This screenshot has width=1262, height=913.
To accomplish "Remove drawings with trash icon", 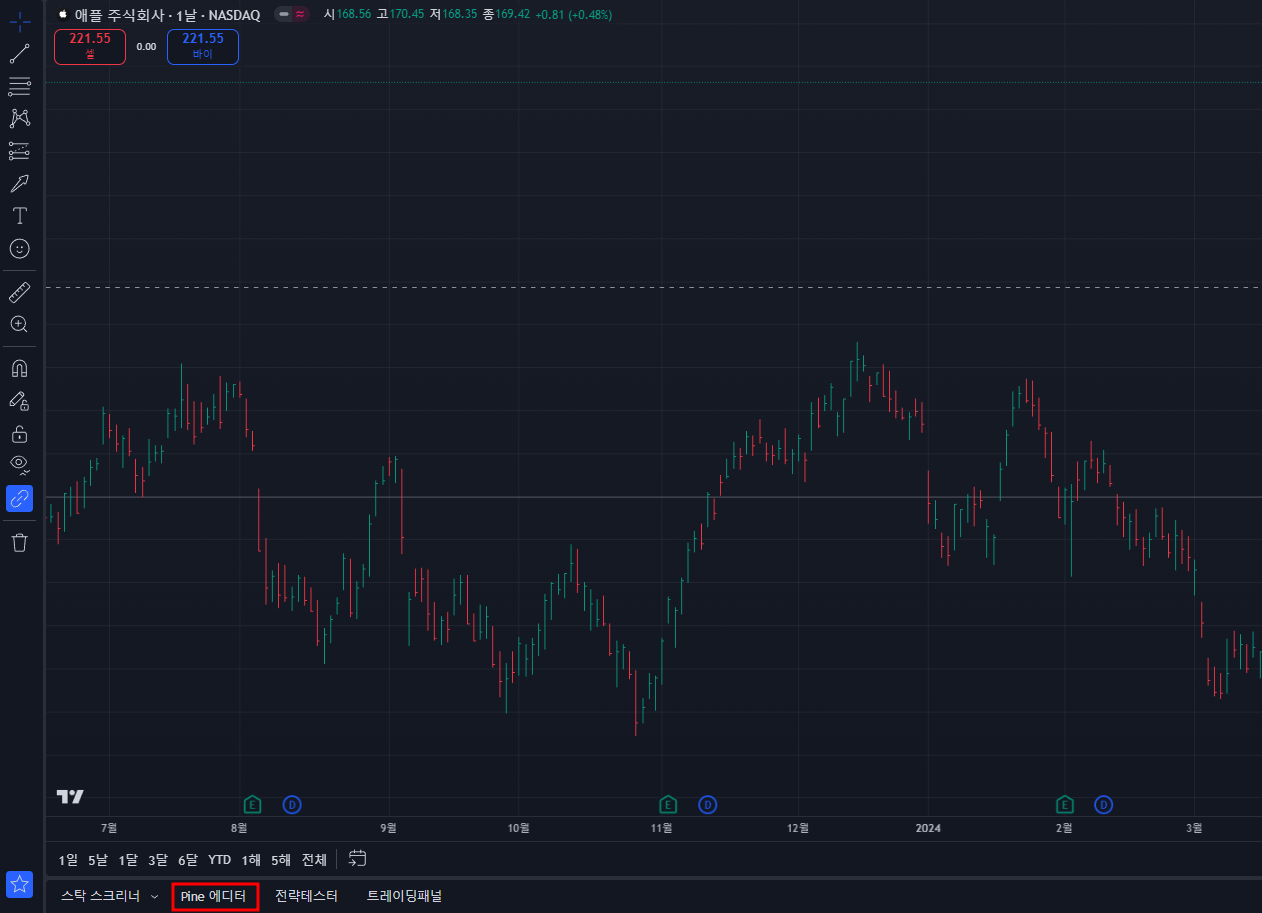I will point(19,543).
